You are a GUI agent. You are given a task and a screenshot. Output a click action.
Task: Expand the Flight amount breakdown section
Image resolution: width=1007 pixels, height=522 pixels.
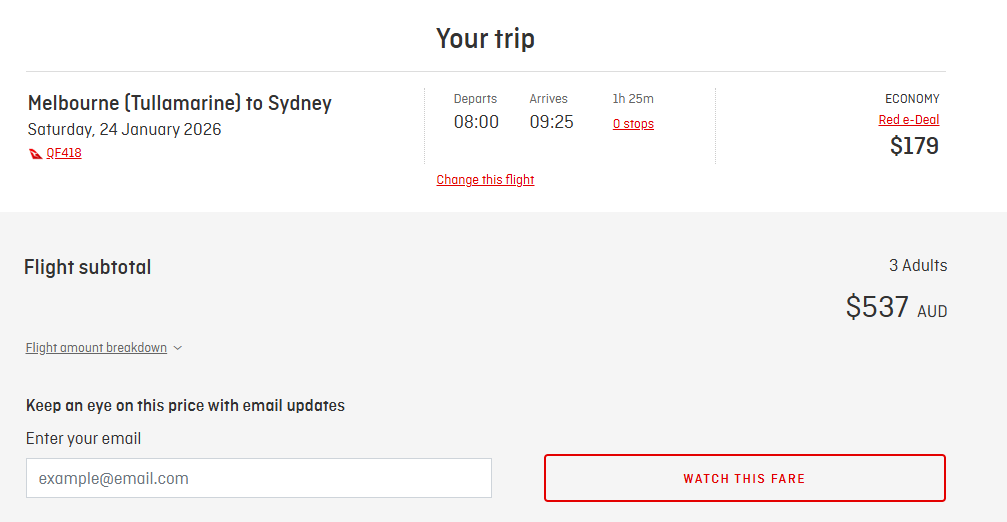[96, 348]
